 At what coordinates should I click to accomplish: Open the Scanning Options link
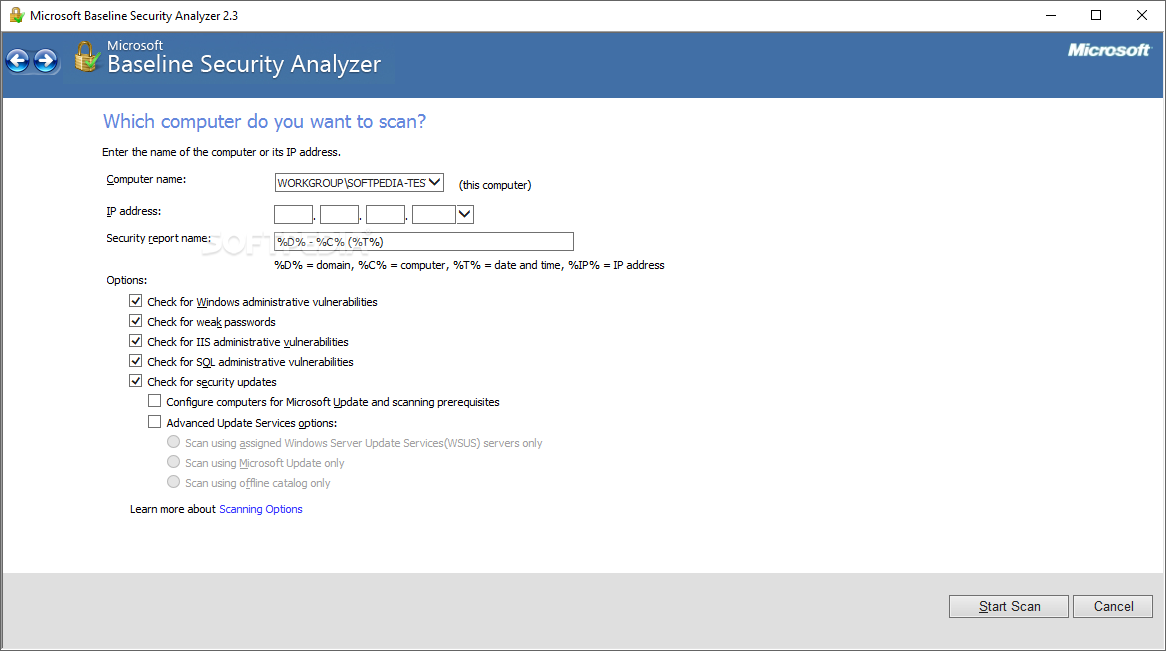tap(260, 509)
